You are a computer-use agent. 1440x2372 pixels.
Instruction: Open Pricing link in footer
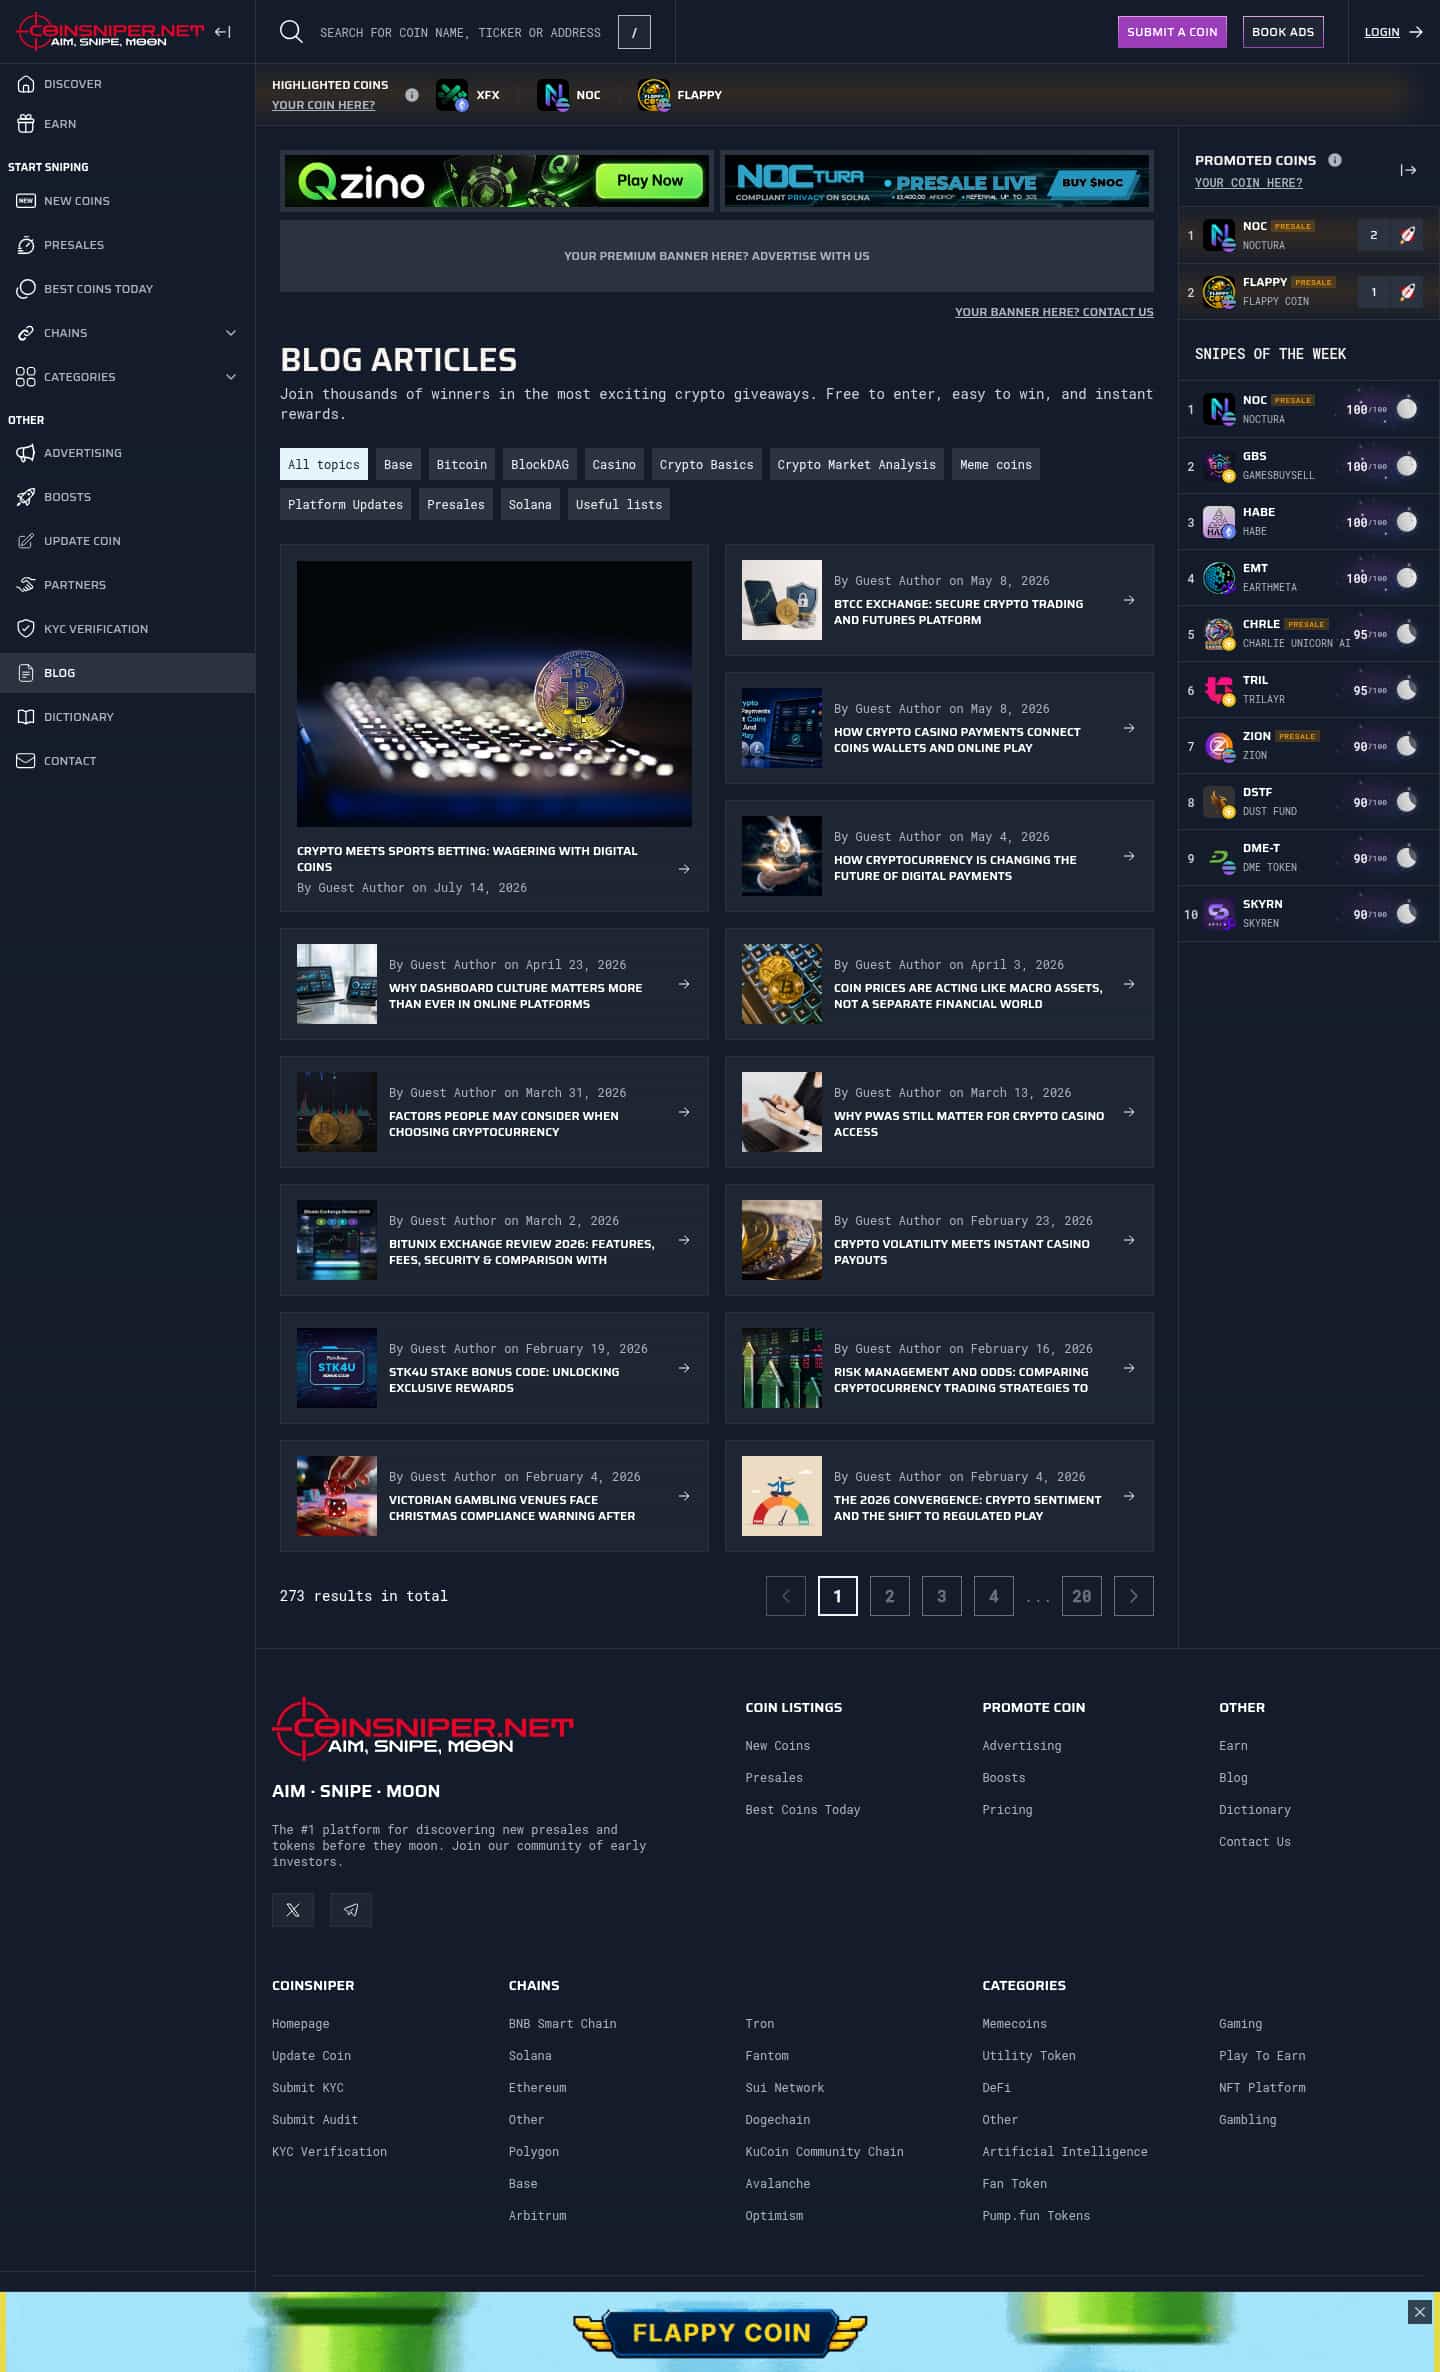point(1007,1809)
